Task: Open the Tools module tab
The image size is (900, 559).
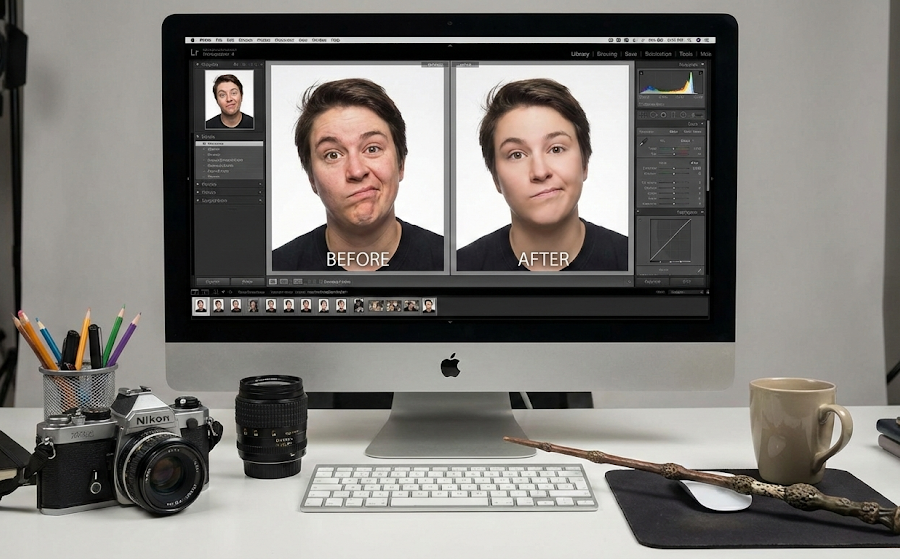Action: point(686,53)
